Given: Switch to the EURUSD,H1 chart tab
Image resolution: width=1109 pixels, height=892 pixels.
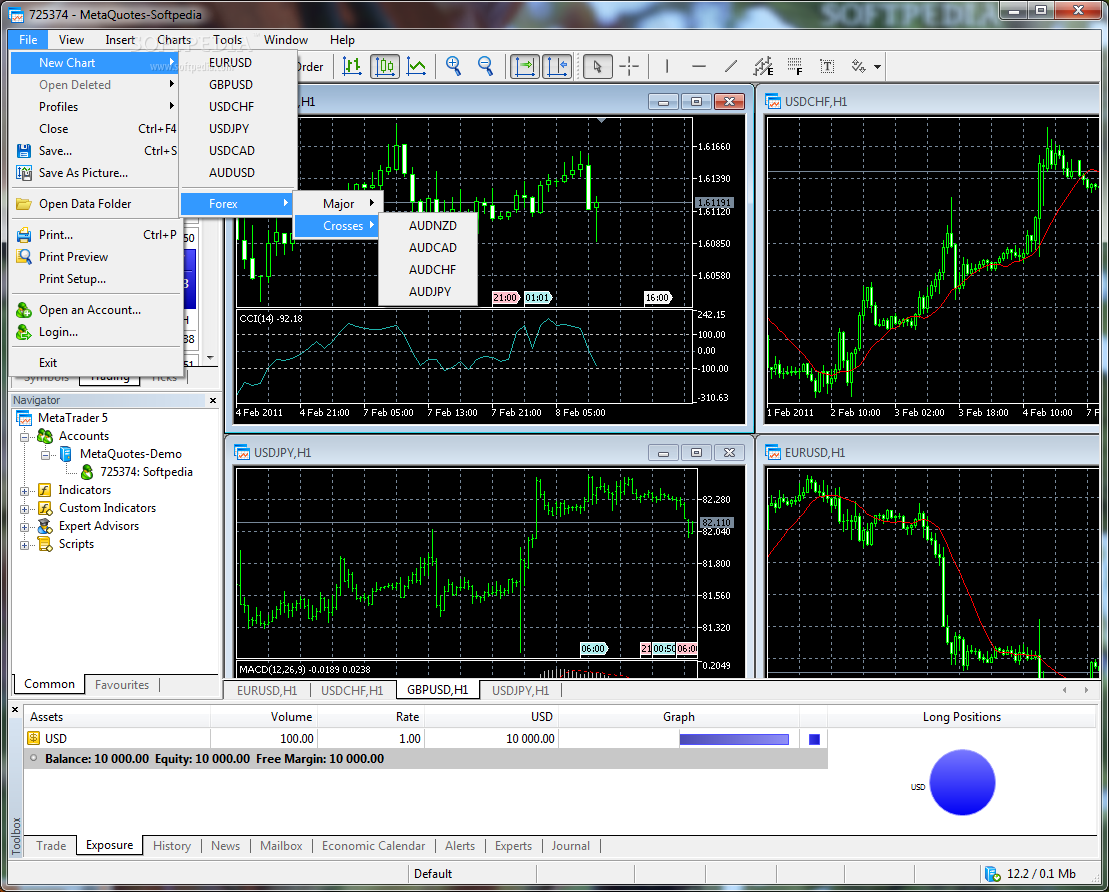Looking at the screenshot, I should [267, 690].
